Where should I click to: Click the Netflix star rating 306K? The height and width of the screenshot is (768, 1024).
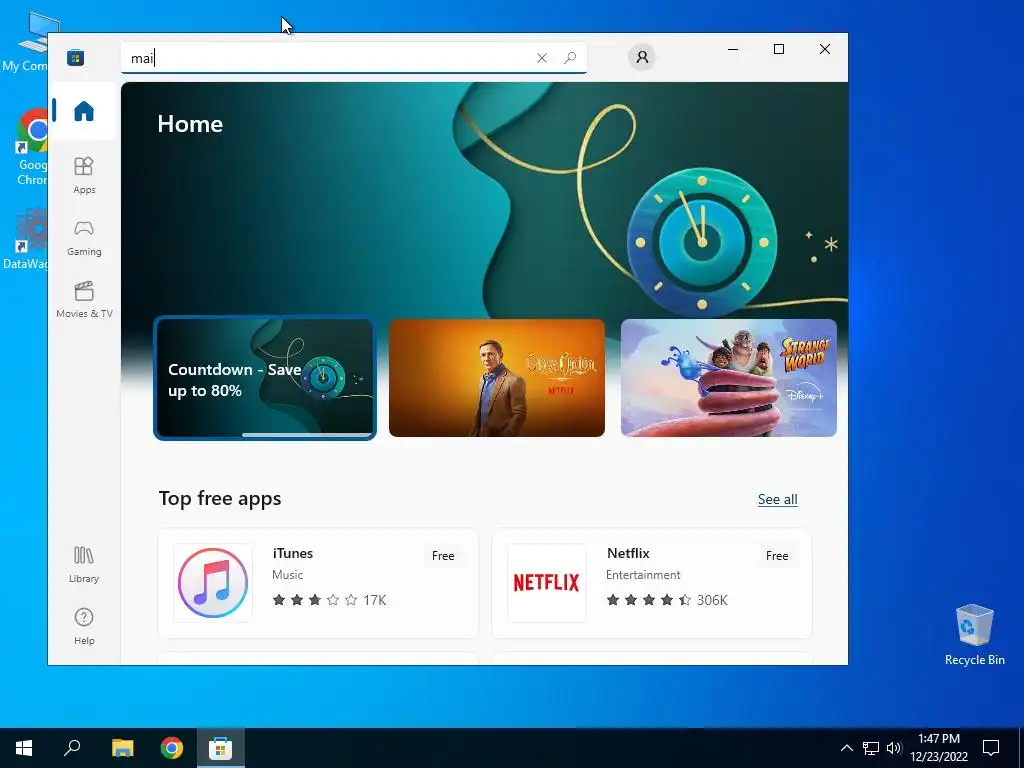(x=667, y=600)
